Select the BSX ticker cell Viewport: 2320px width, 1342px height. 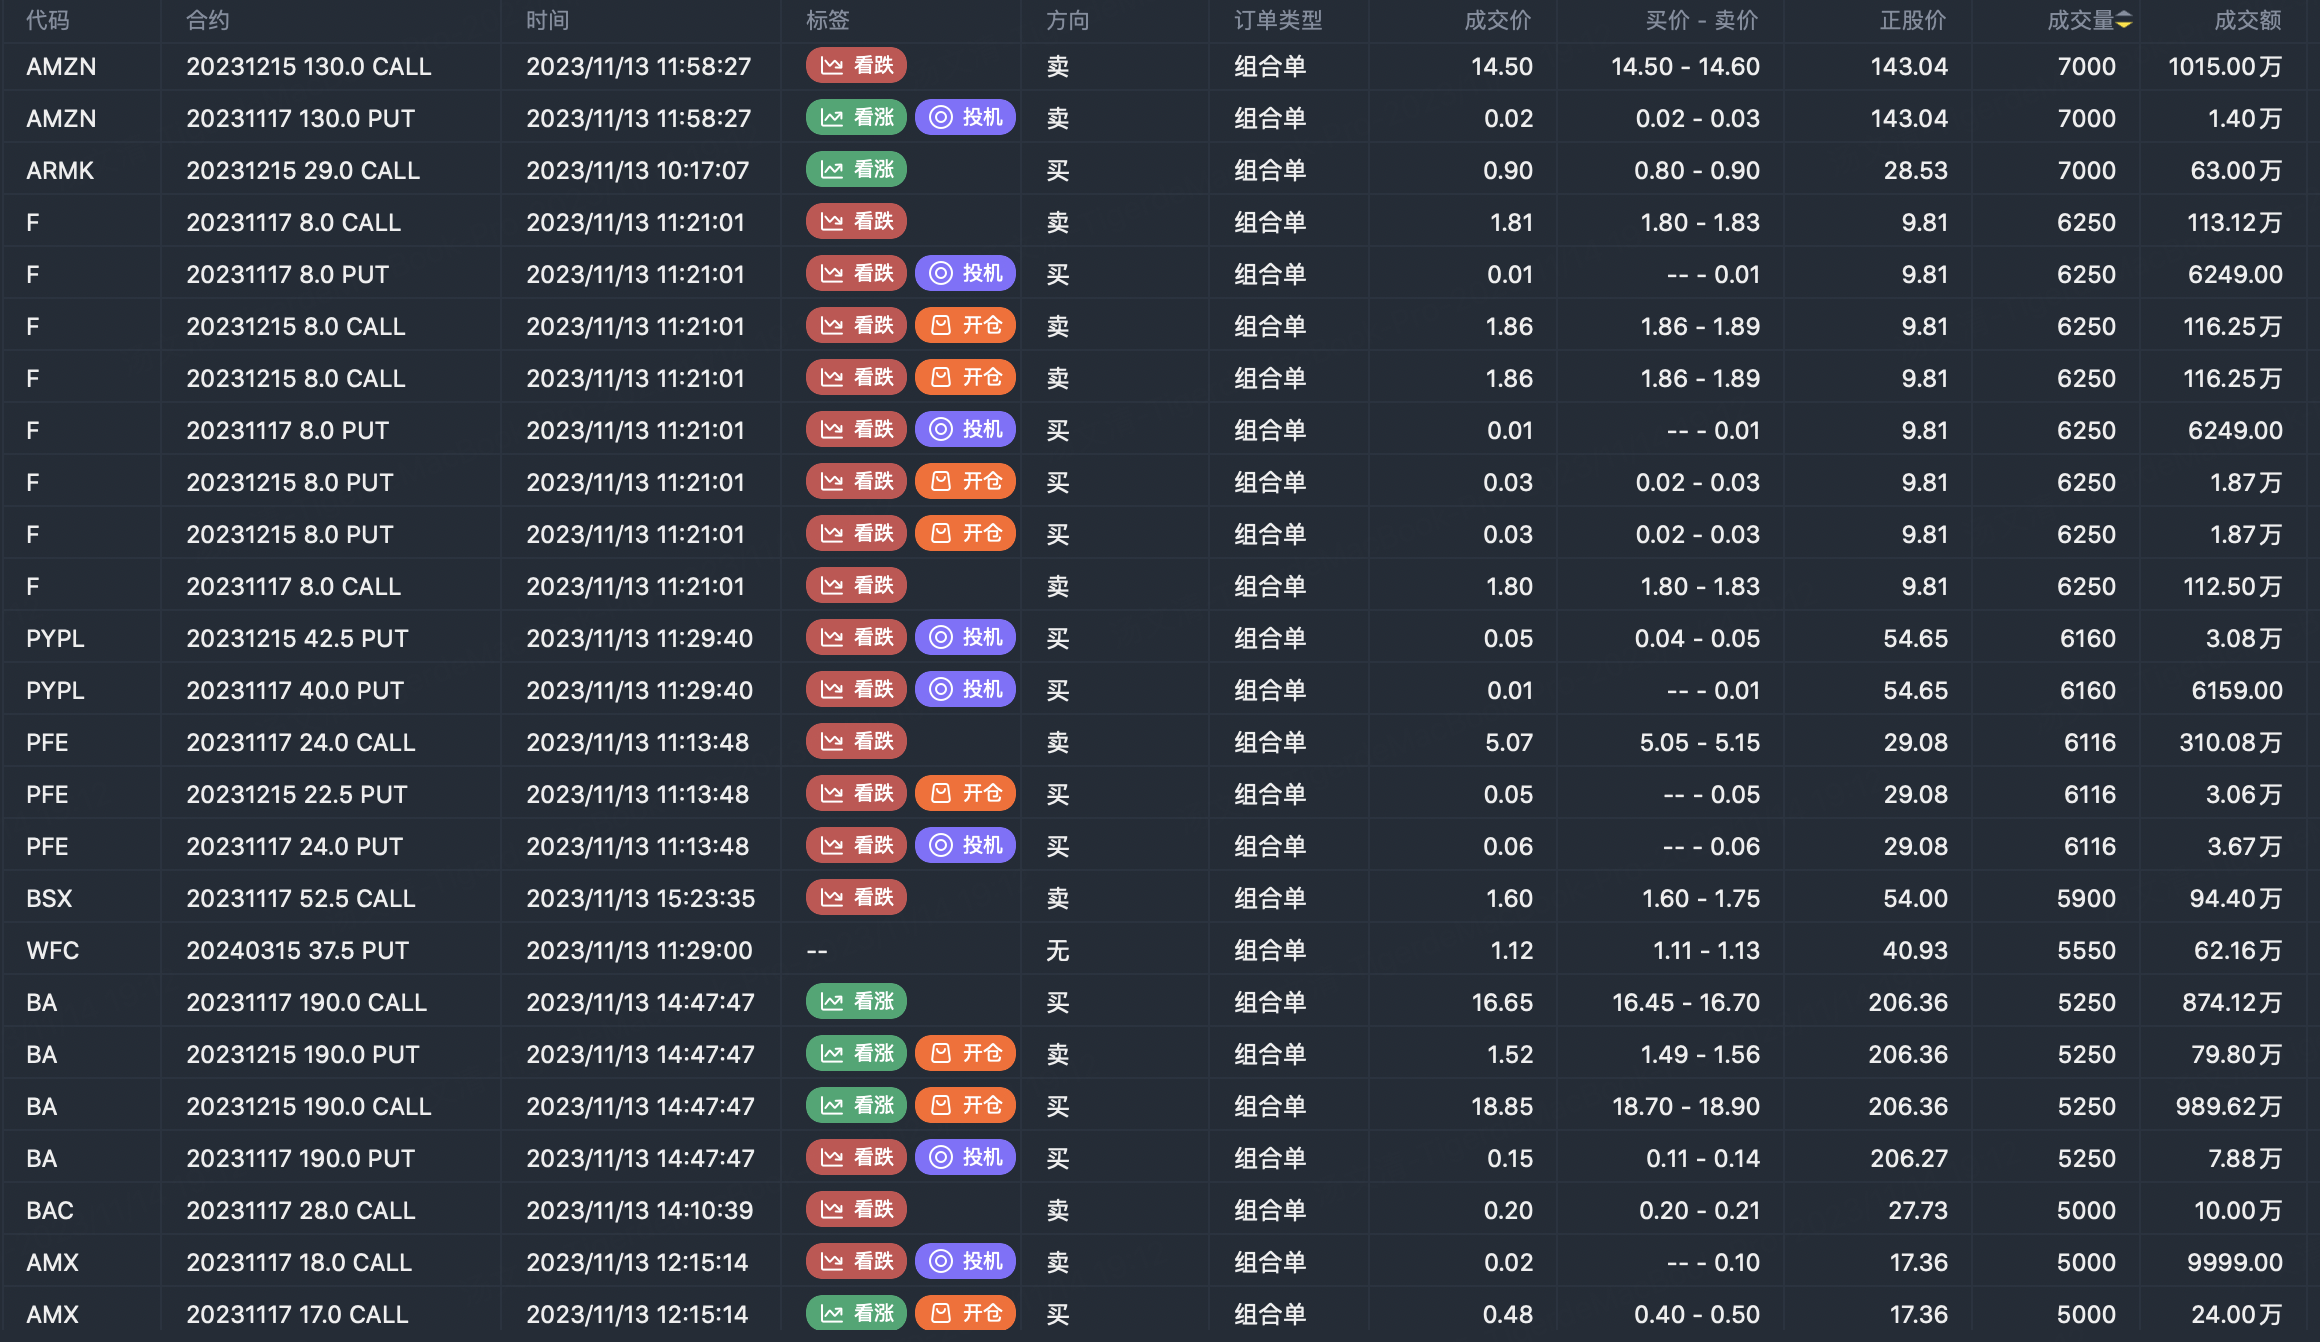pos(50,898)
